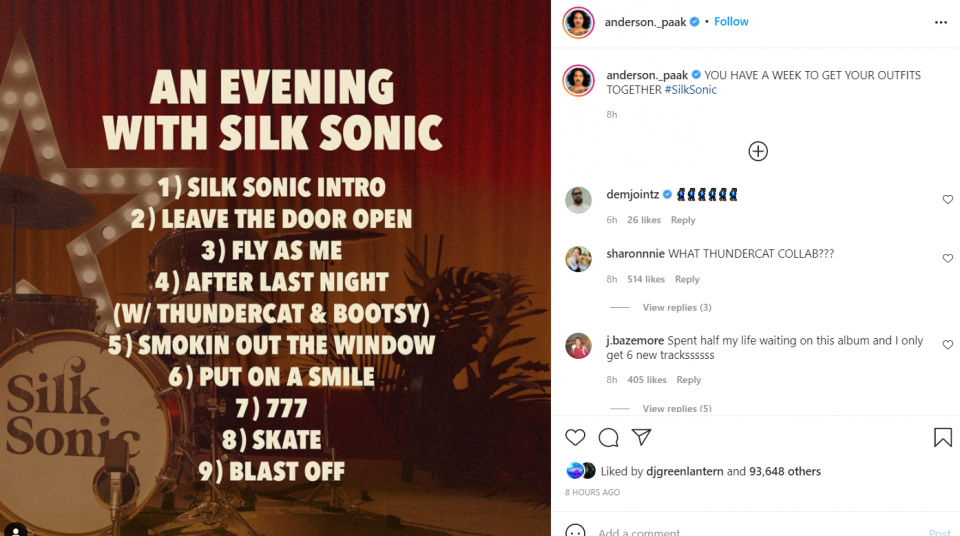The height and width of the screenshot is (536, 960).
Task: Open anderson._paak profile picture in header
Action: [x=579, y=23]
